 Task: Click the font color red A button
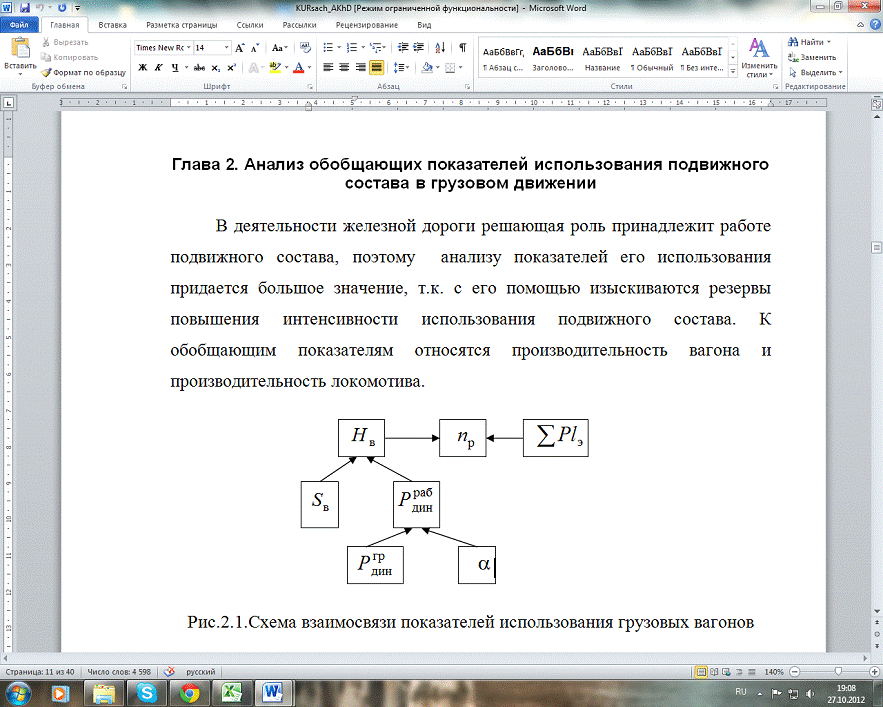(298, 68)
